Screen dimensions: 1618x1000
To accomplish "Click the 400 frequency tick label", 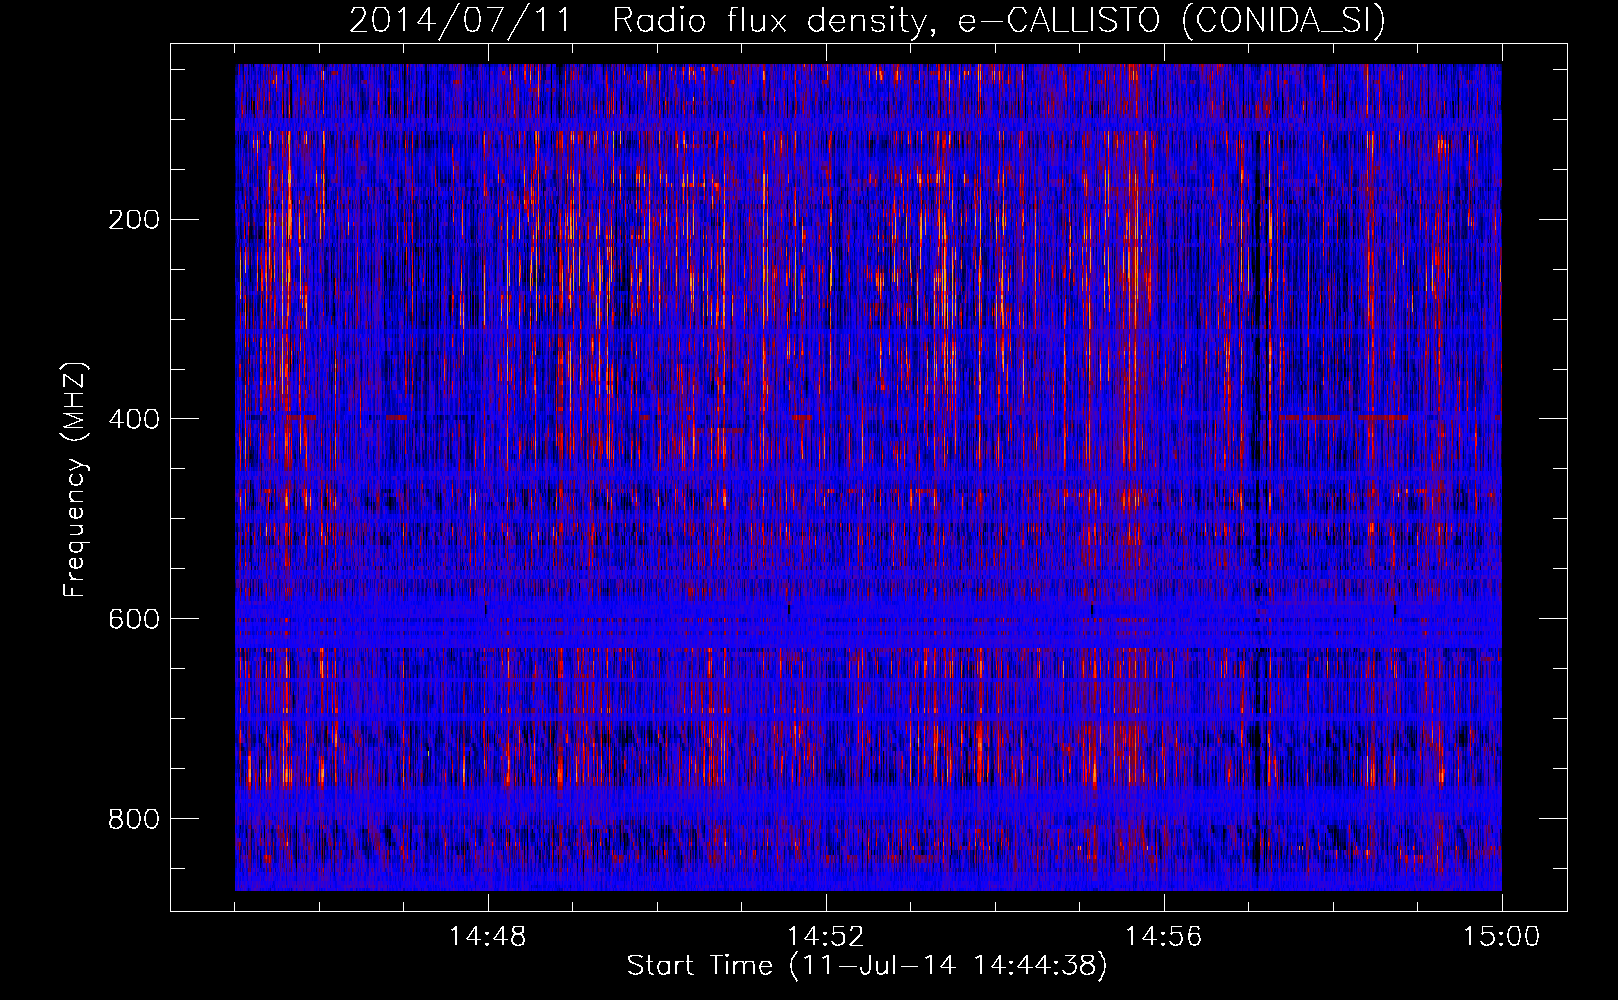I will (x=134, y=419).
